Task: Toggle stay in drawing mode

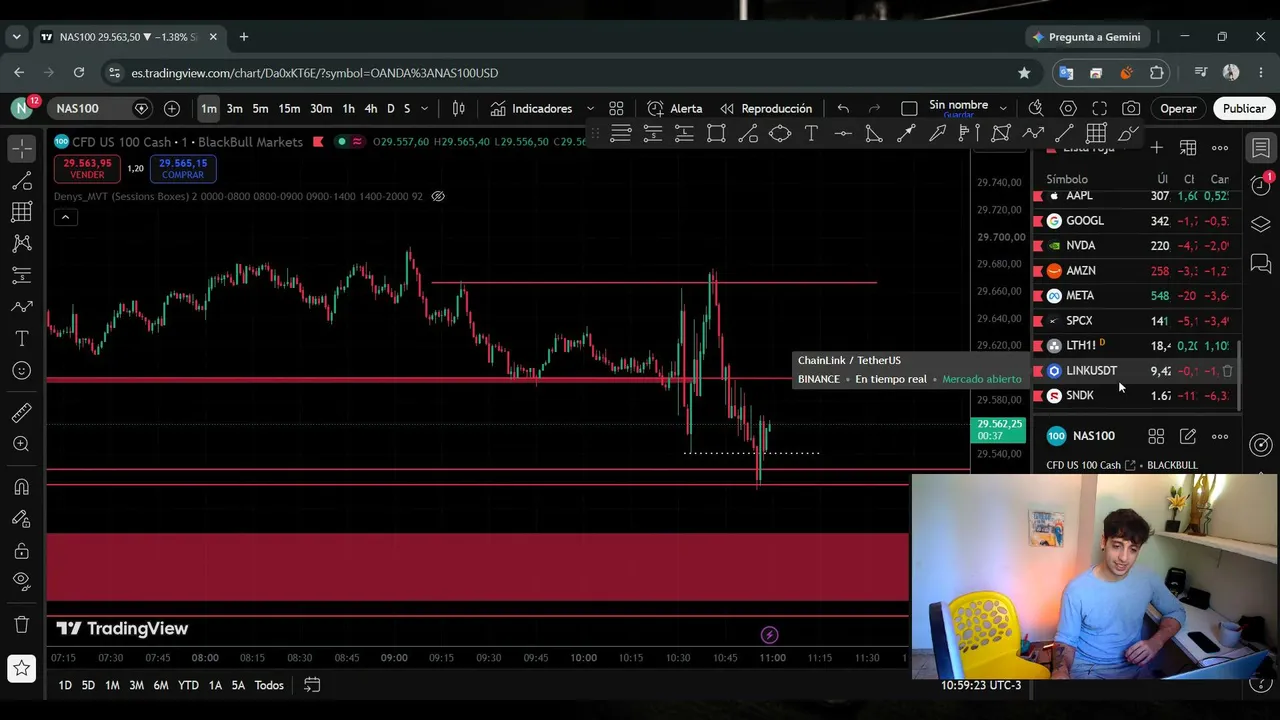Action: click(22, 519)
